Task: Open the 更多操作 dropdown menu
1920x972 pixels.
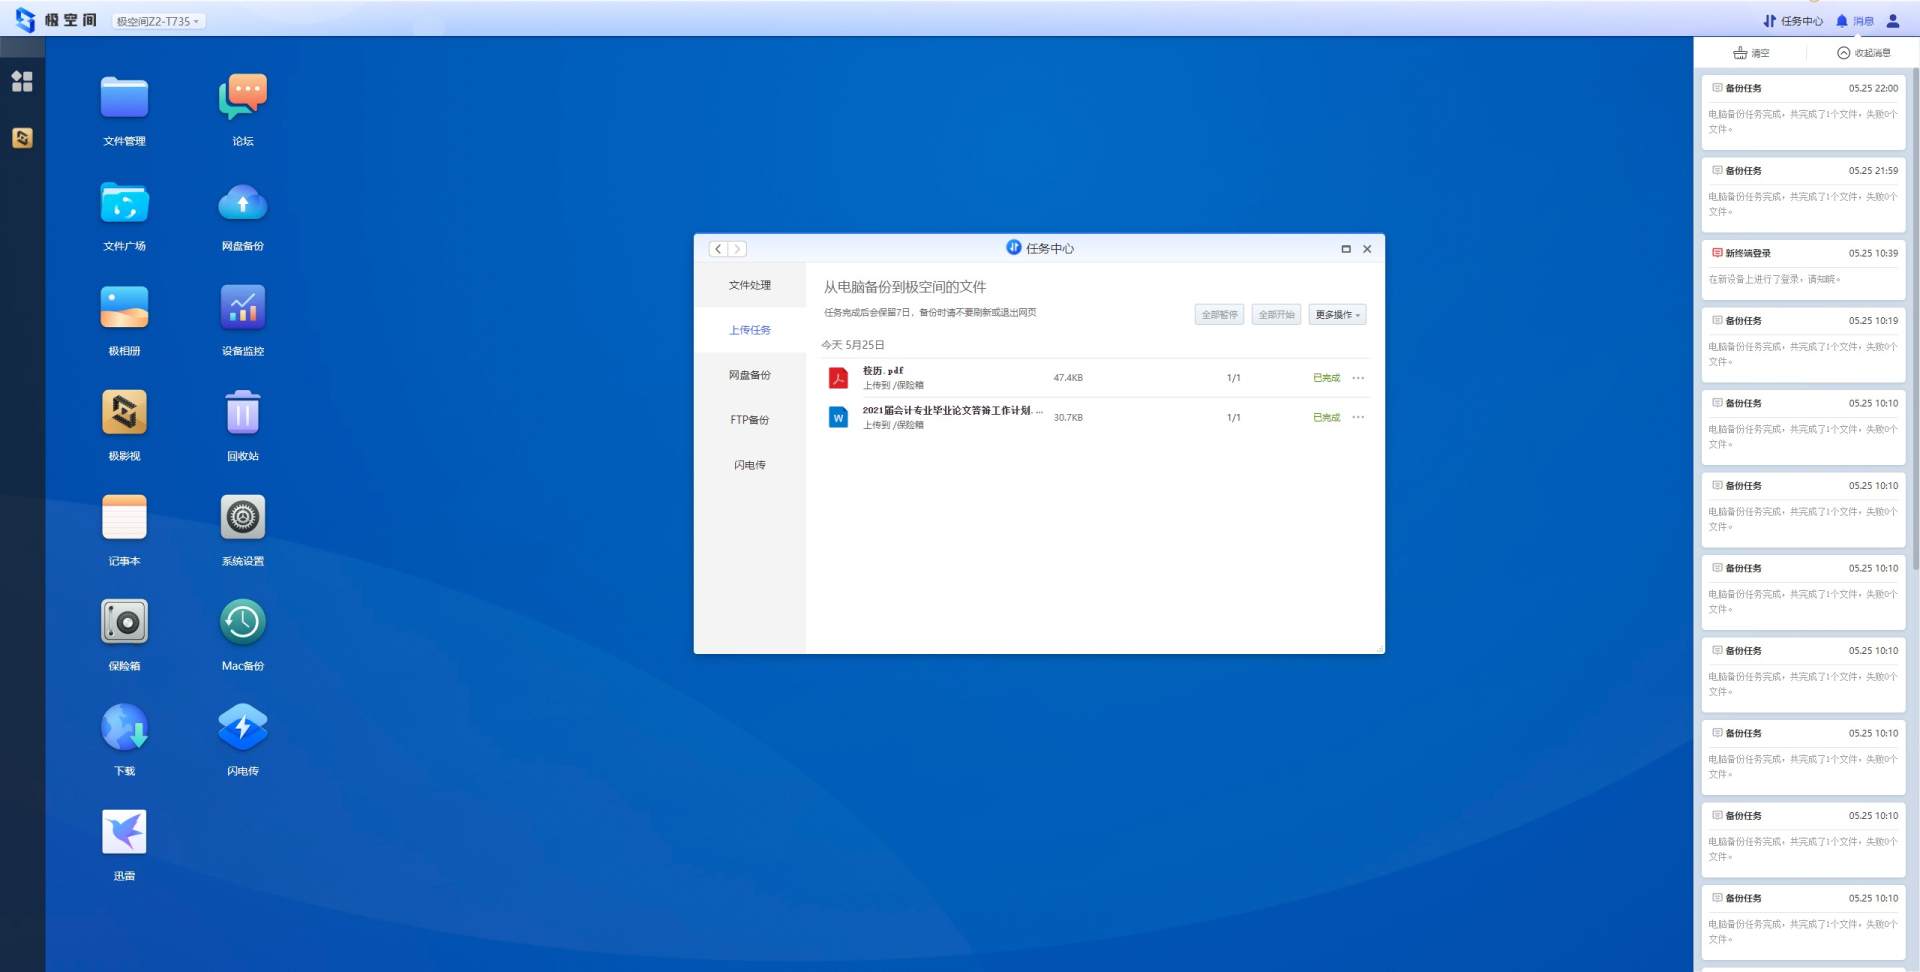Action: [x=1337, y=315]
